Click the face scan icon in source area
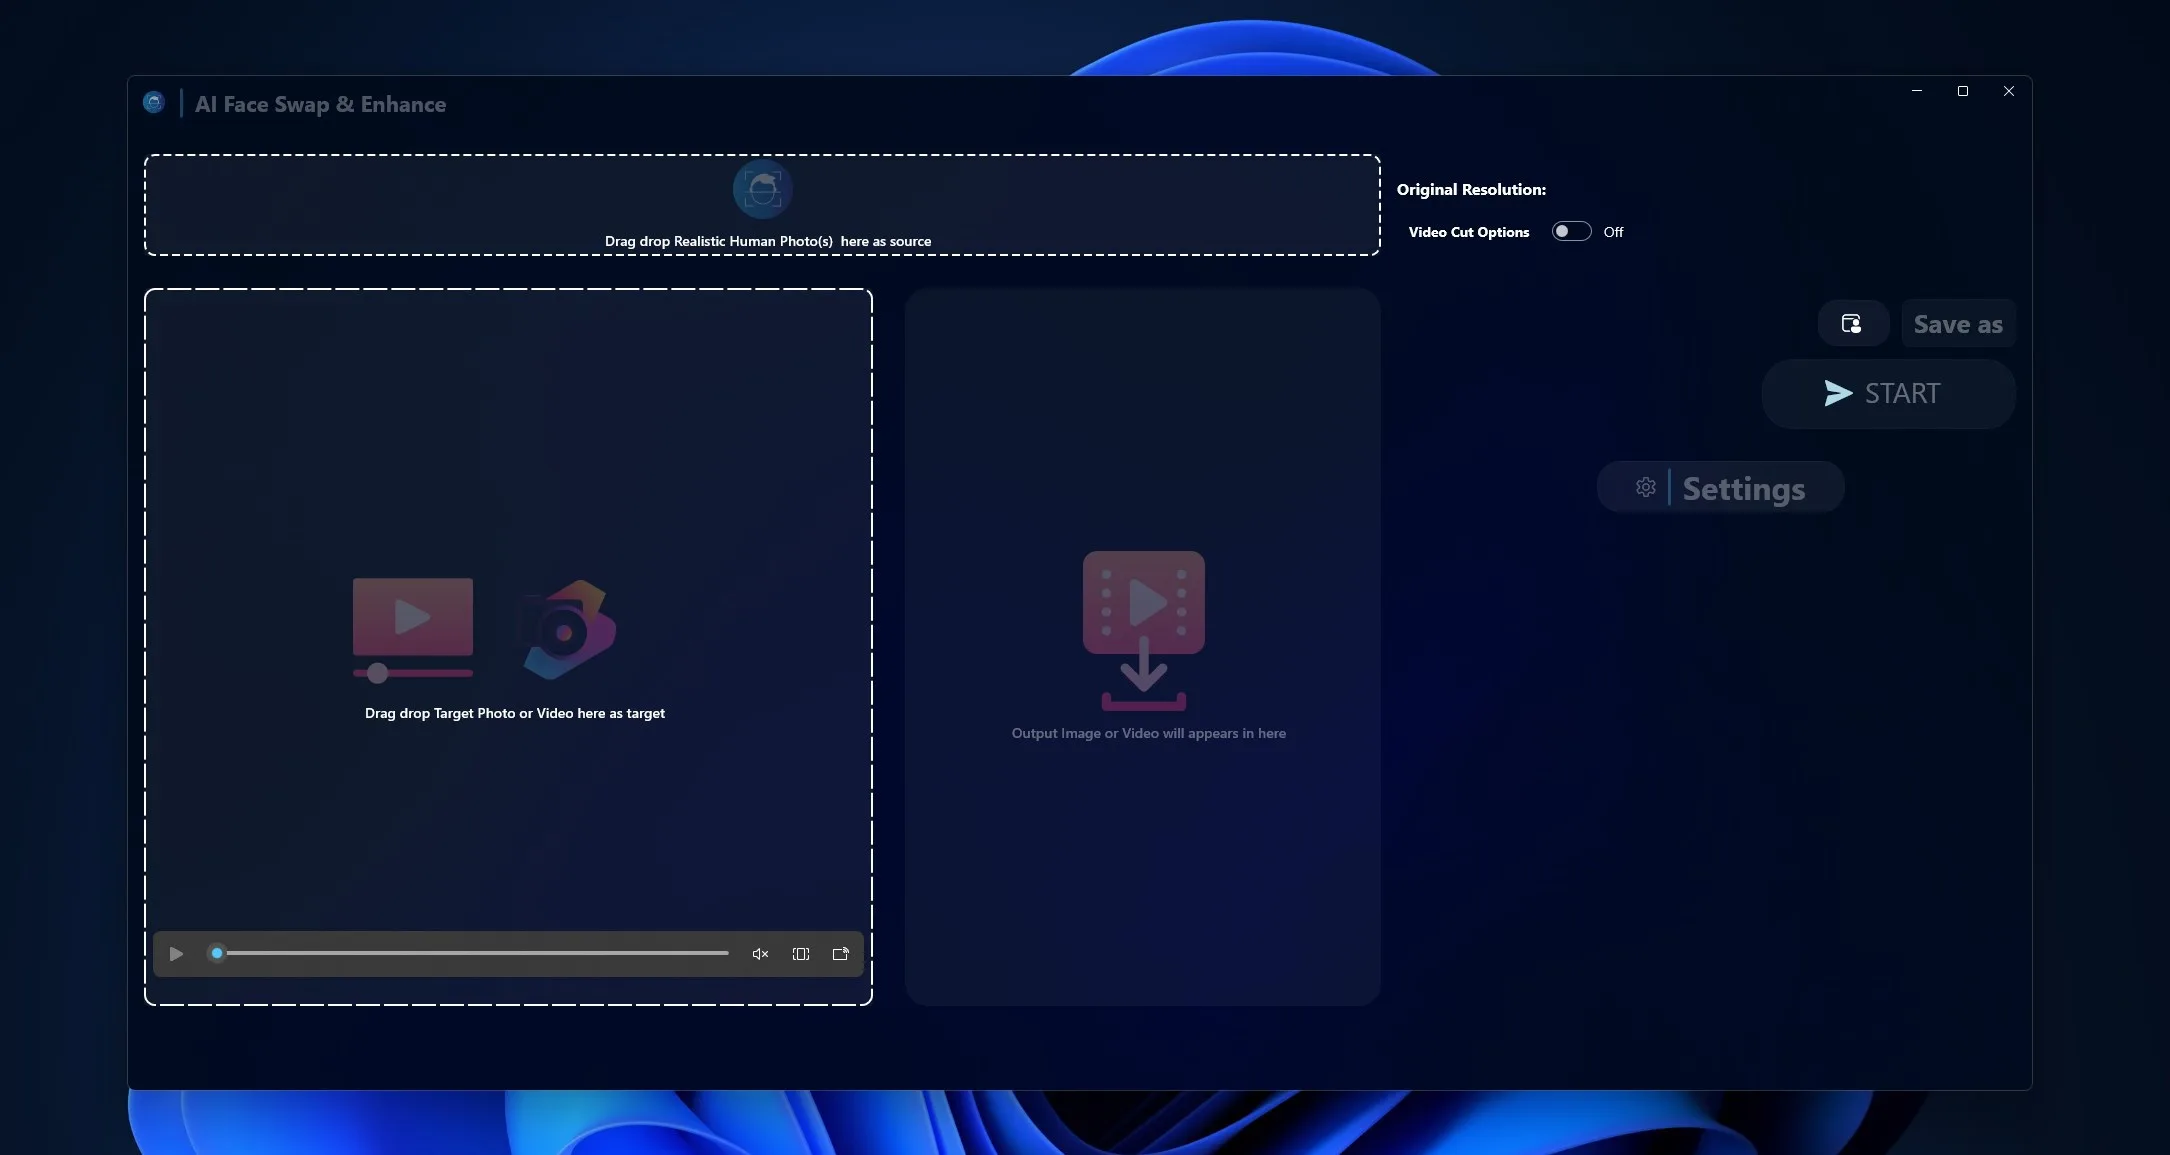This screenshot has width=2170, height=1155. [x=762, y=189]
